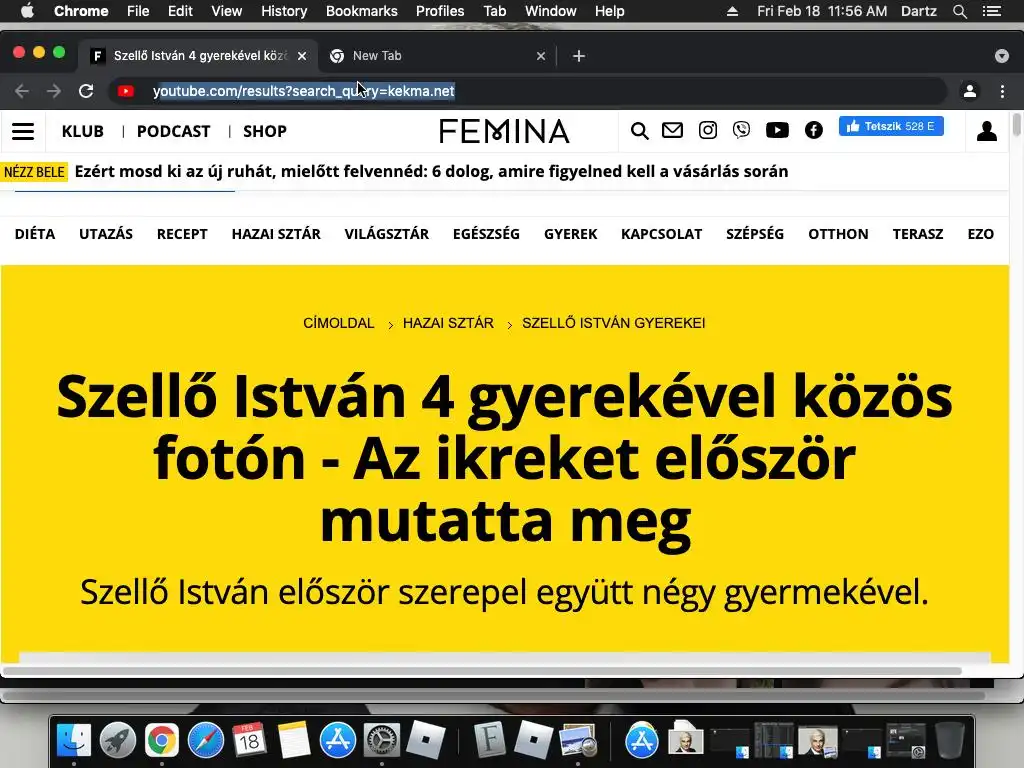Open the Chrome profile avatar button
The image size is (1024, 768).
click(970, 91)
